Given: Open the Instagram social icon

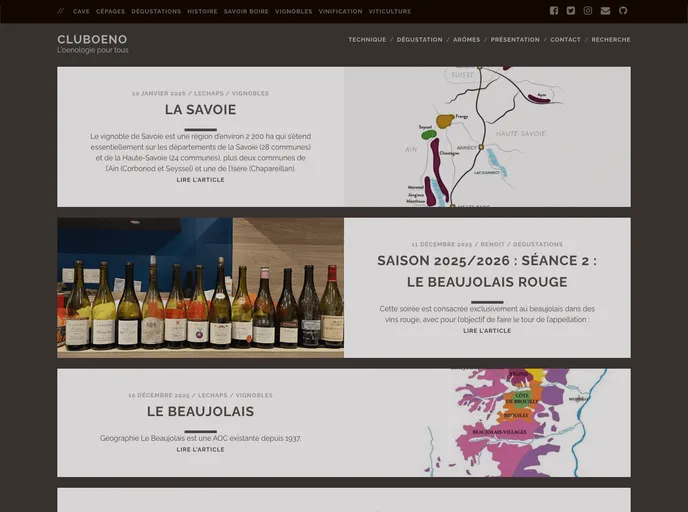Looking at the screenshot, I should coord(588,11).
